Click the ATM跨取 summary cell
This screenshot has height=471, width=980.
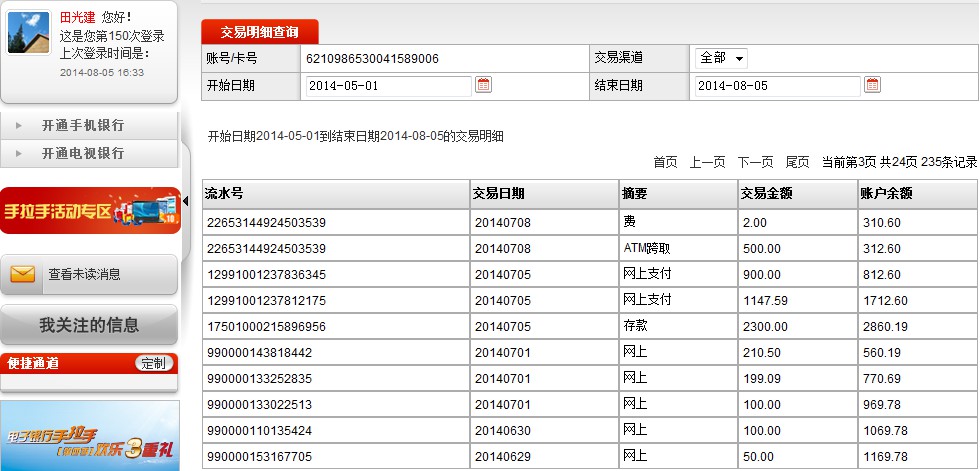[679, 249]
